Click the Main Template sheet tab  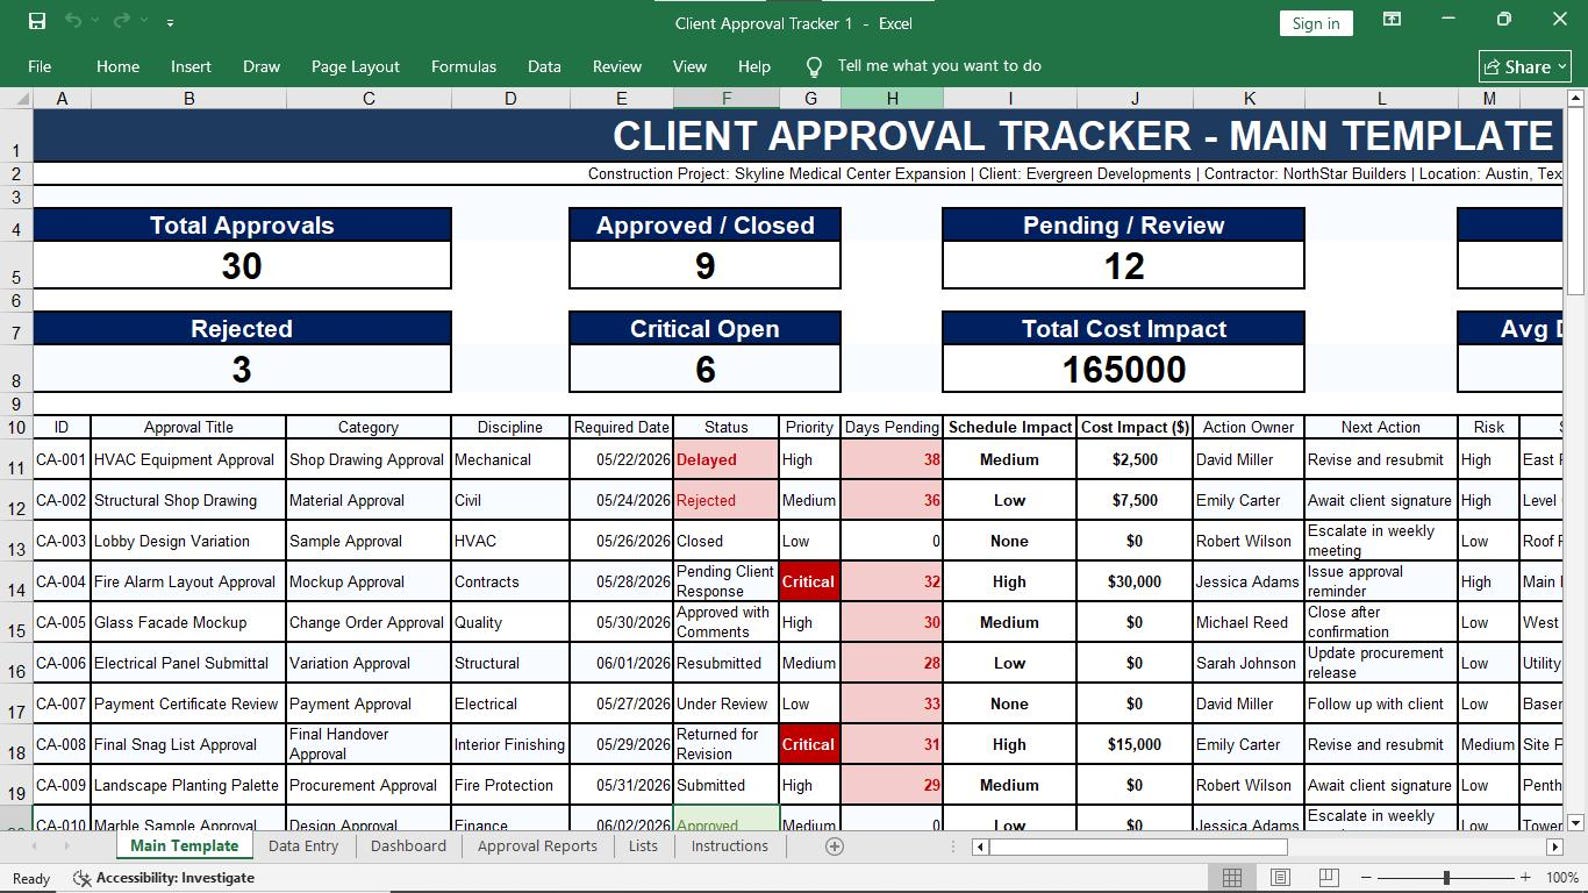(x=184, y=846)
